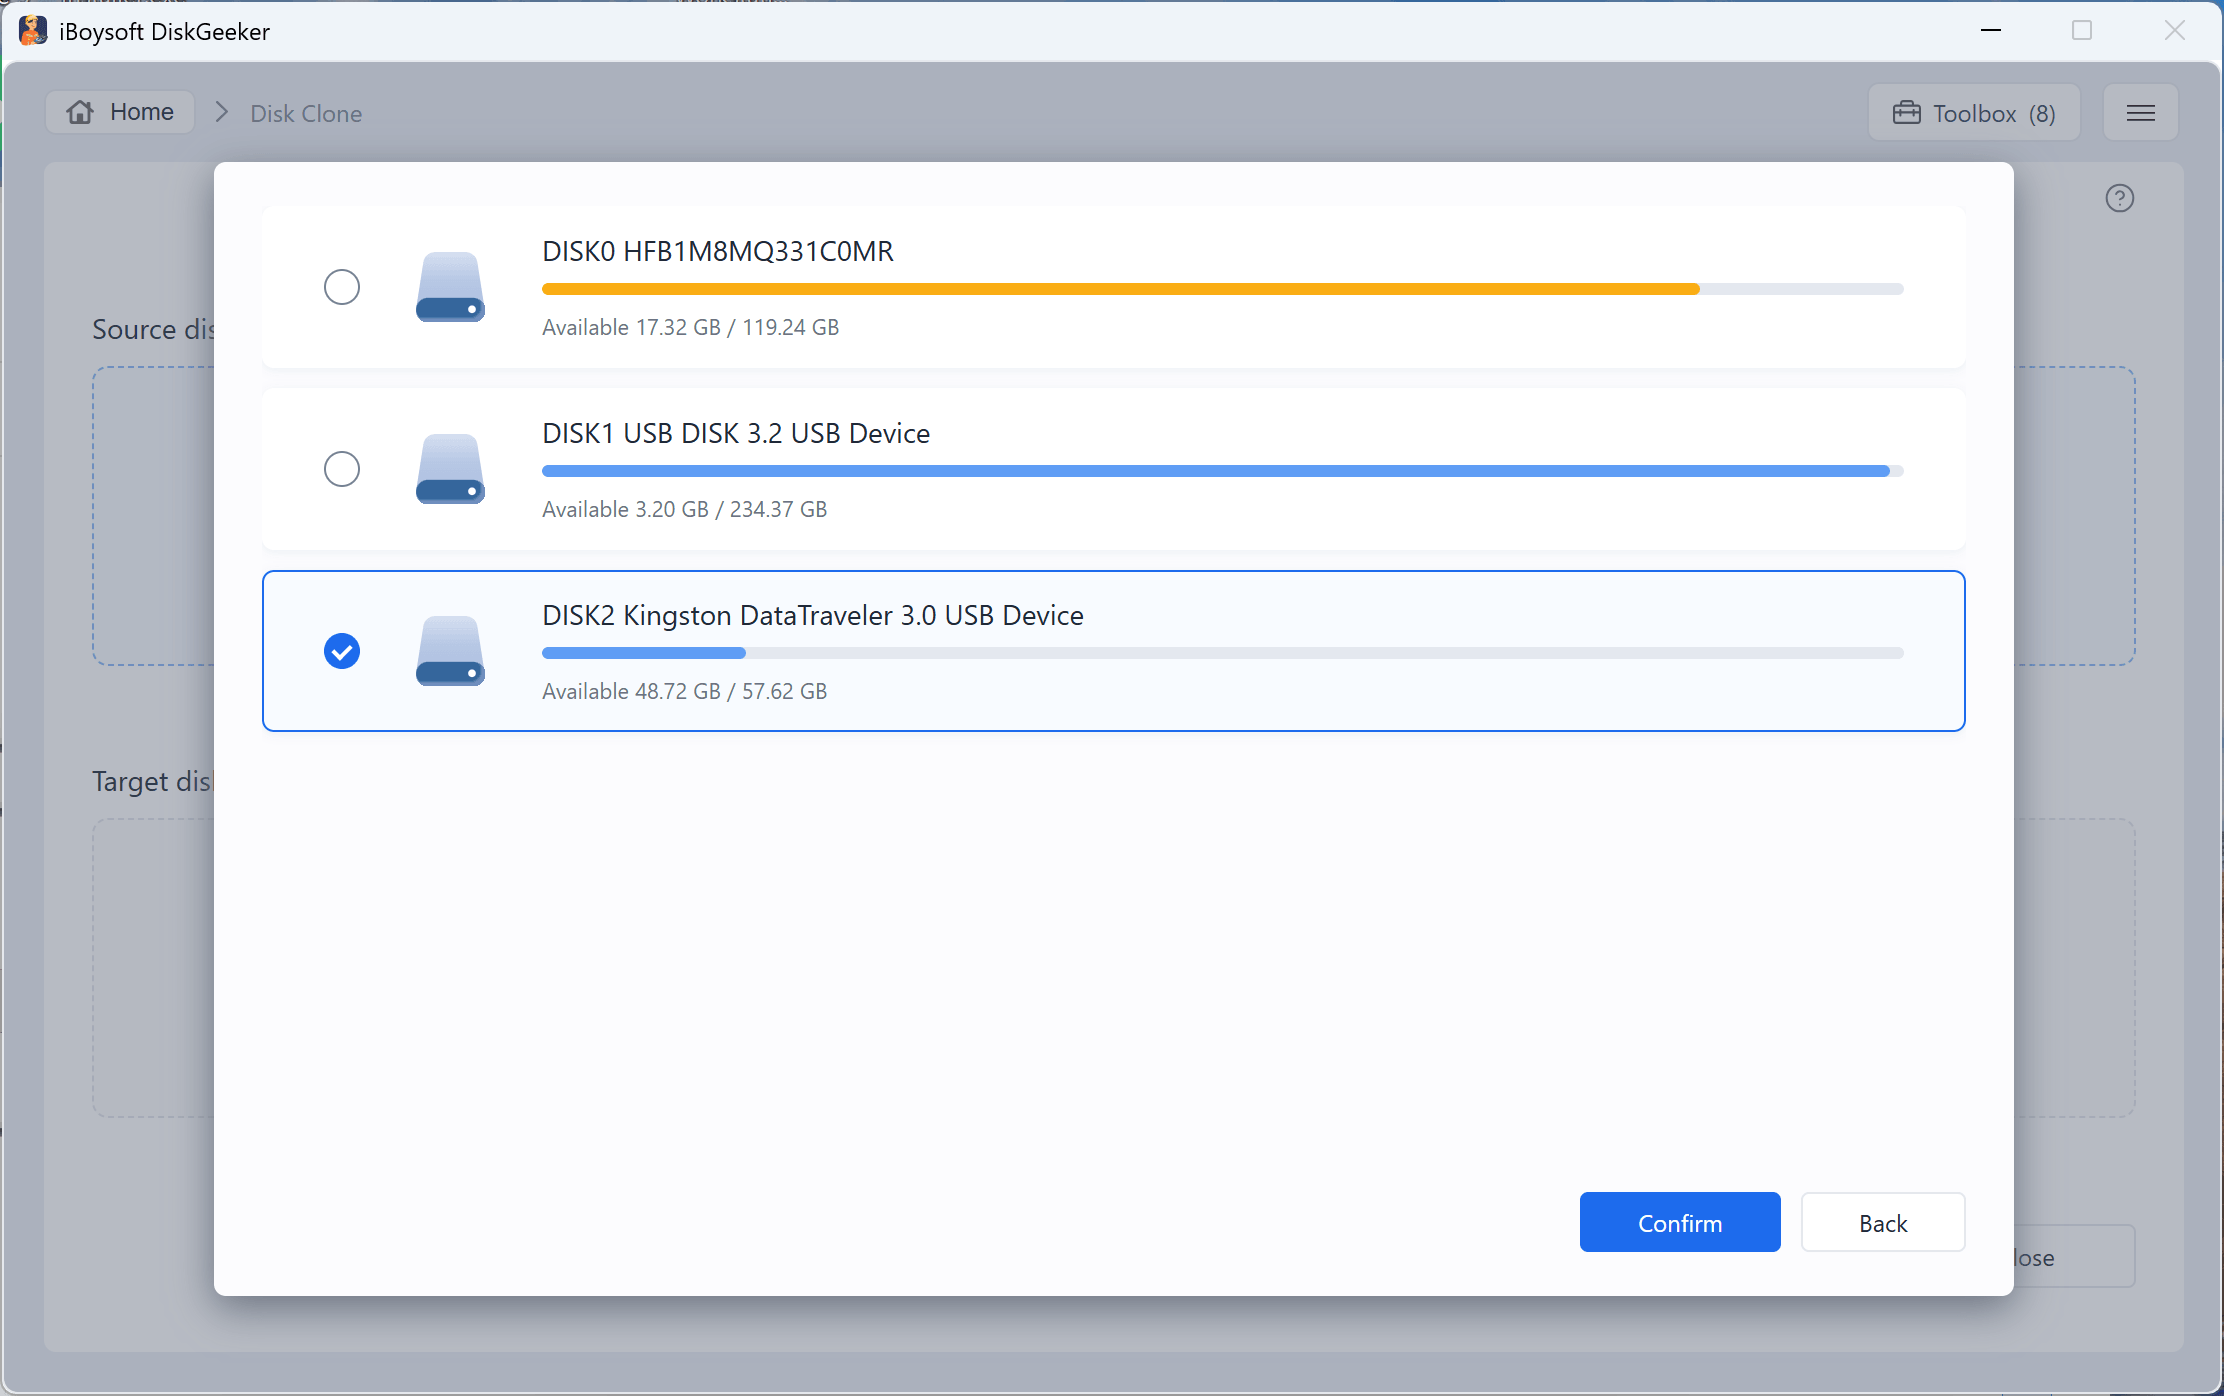Open the hamburger menu icon
This screenshot has height=1396, width=2224.
[x=2141, y=113]
